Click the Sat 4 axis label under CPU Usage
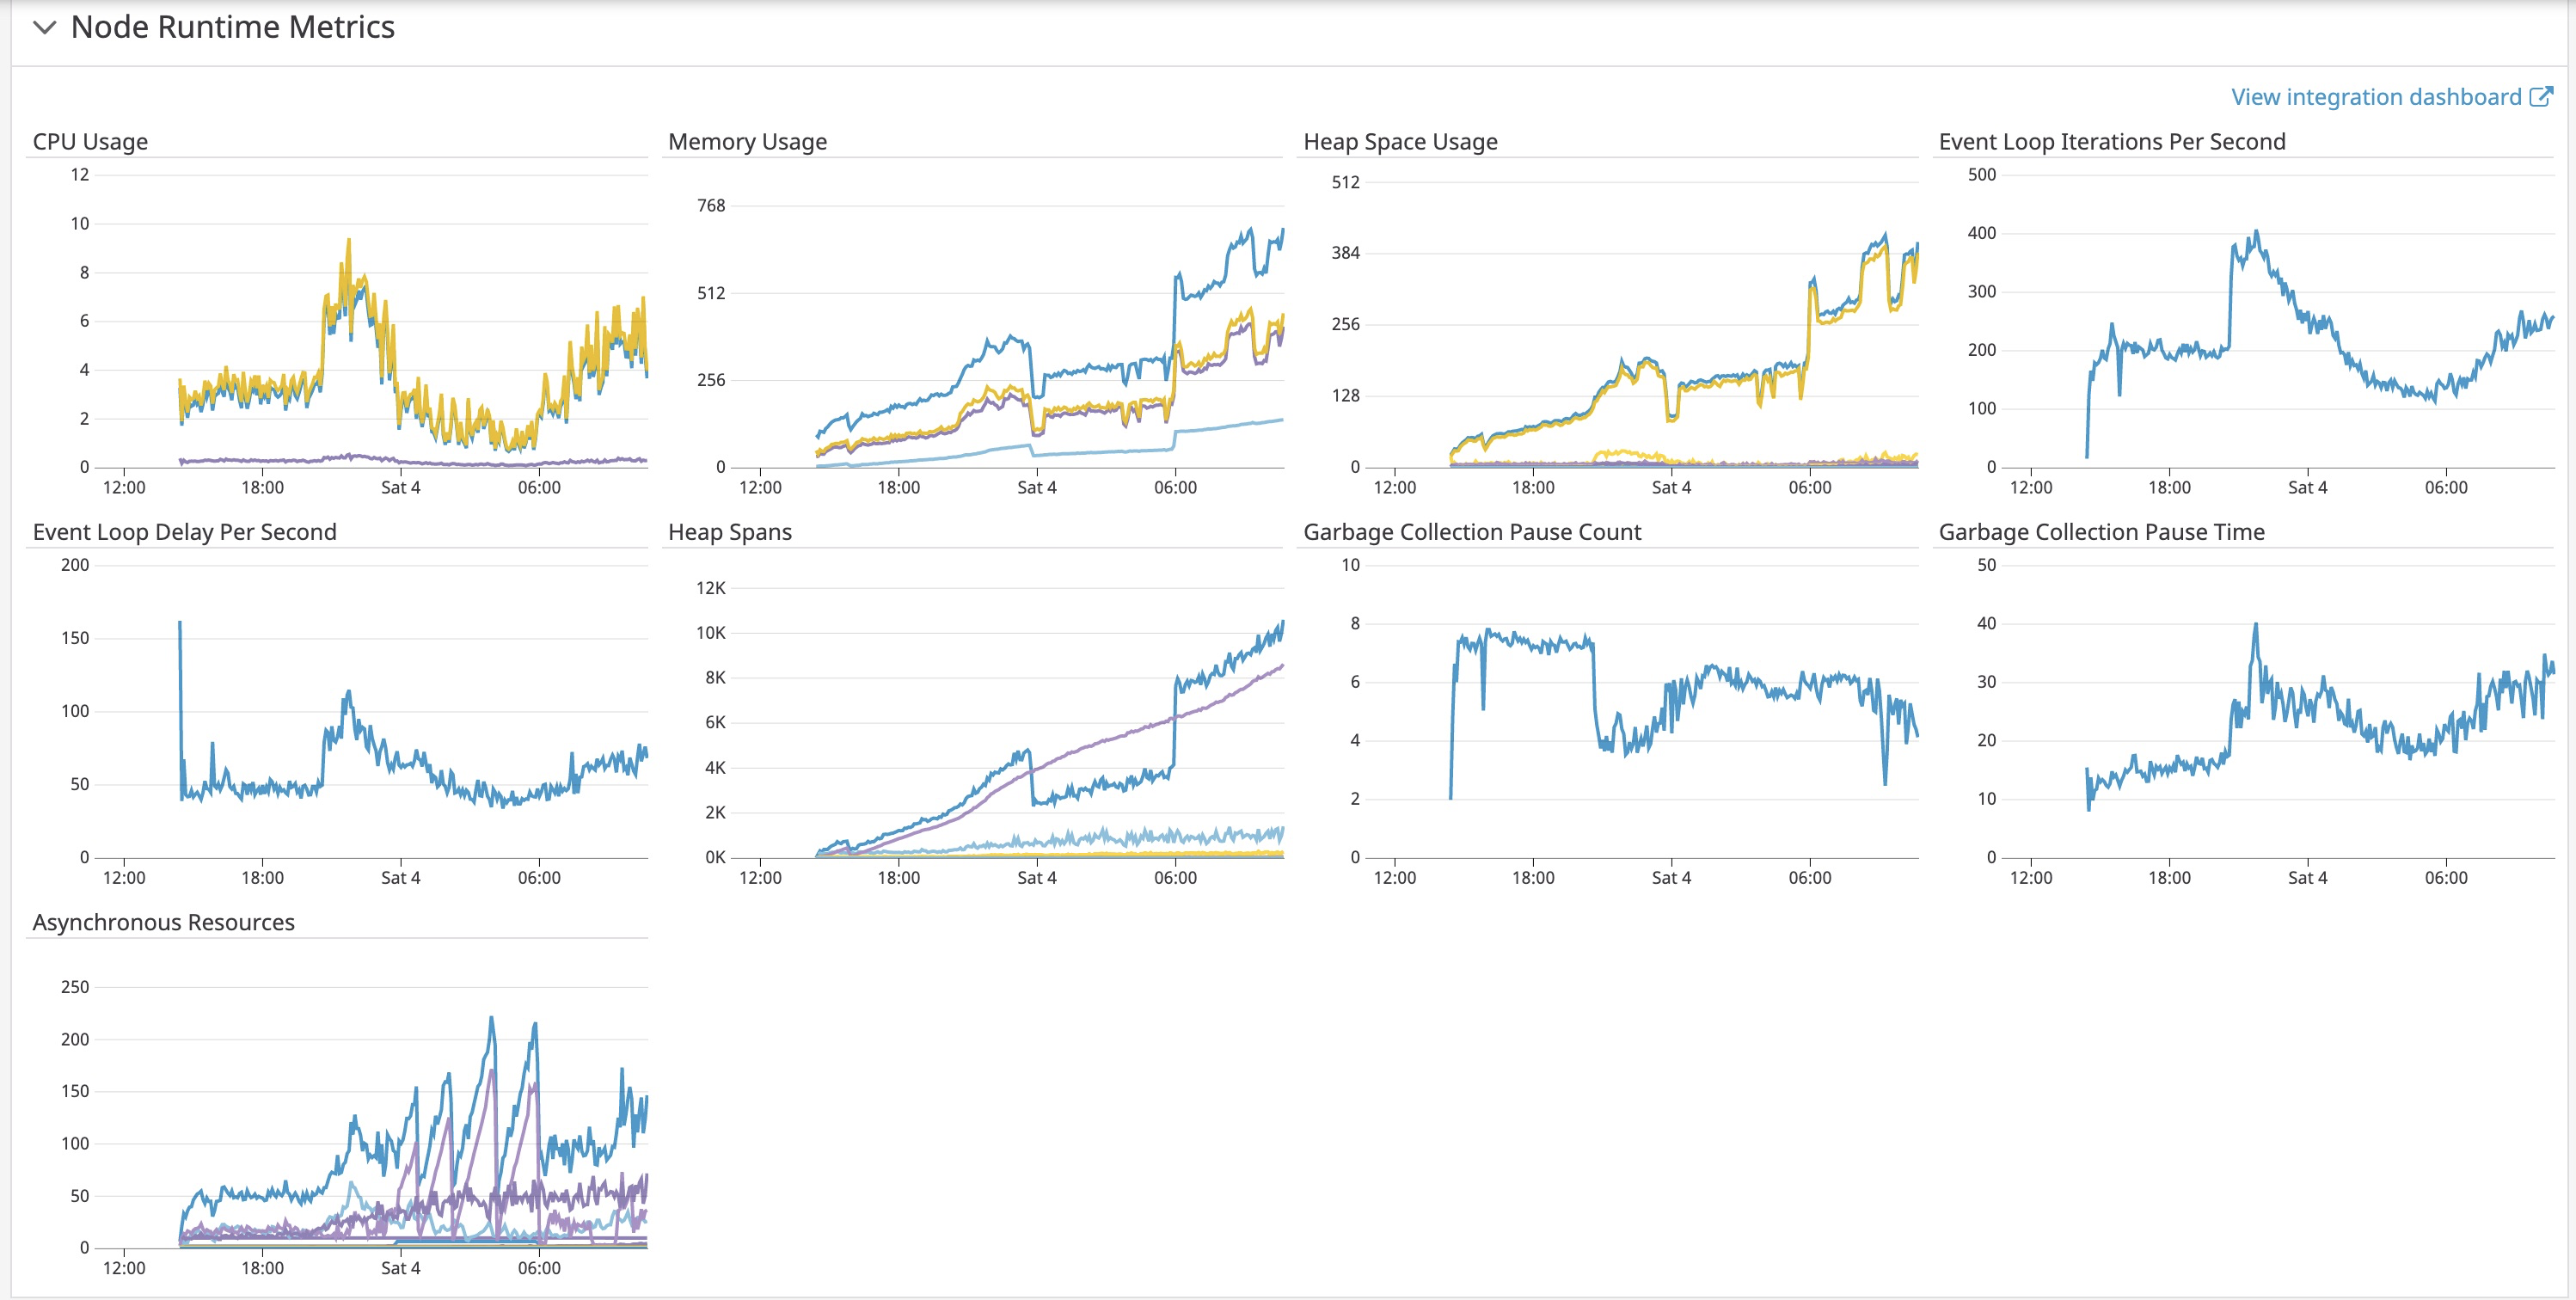Screen dimensions: 2576x1300 pos(399,486)
